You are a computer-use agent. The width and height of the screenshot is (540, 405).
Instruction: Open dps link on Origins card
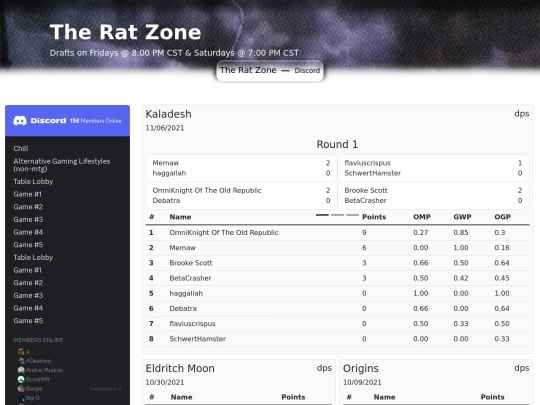522,368
